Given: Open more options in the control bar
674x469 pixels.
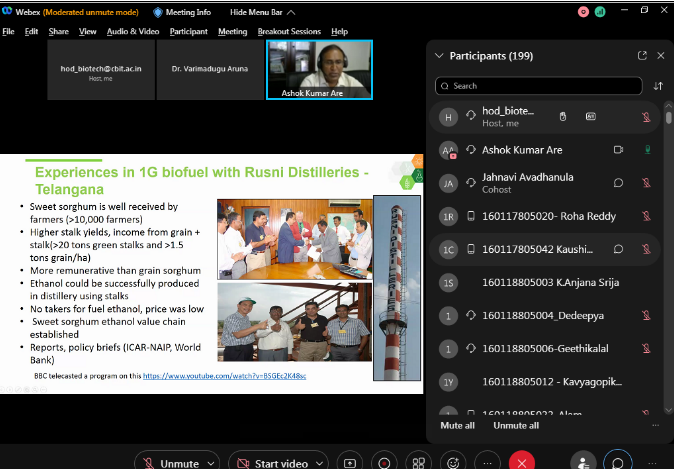Looking at the screenshot, I should tap(487, 463).
